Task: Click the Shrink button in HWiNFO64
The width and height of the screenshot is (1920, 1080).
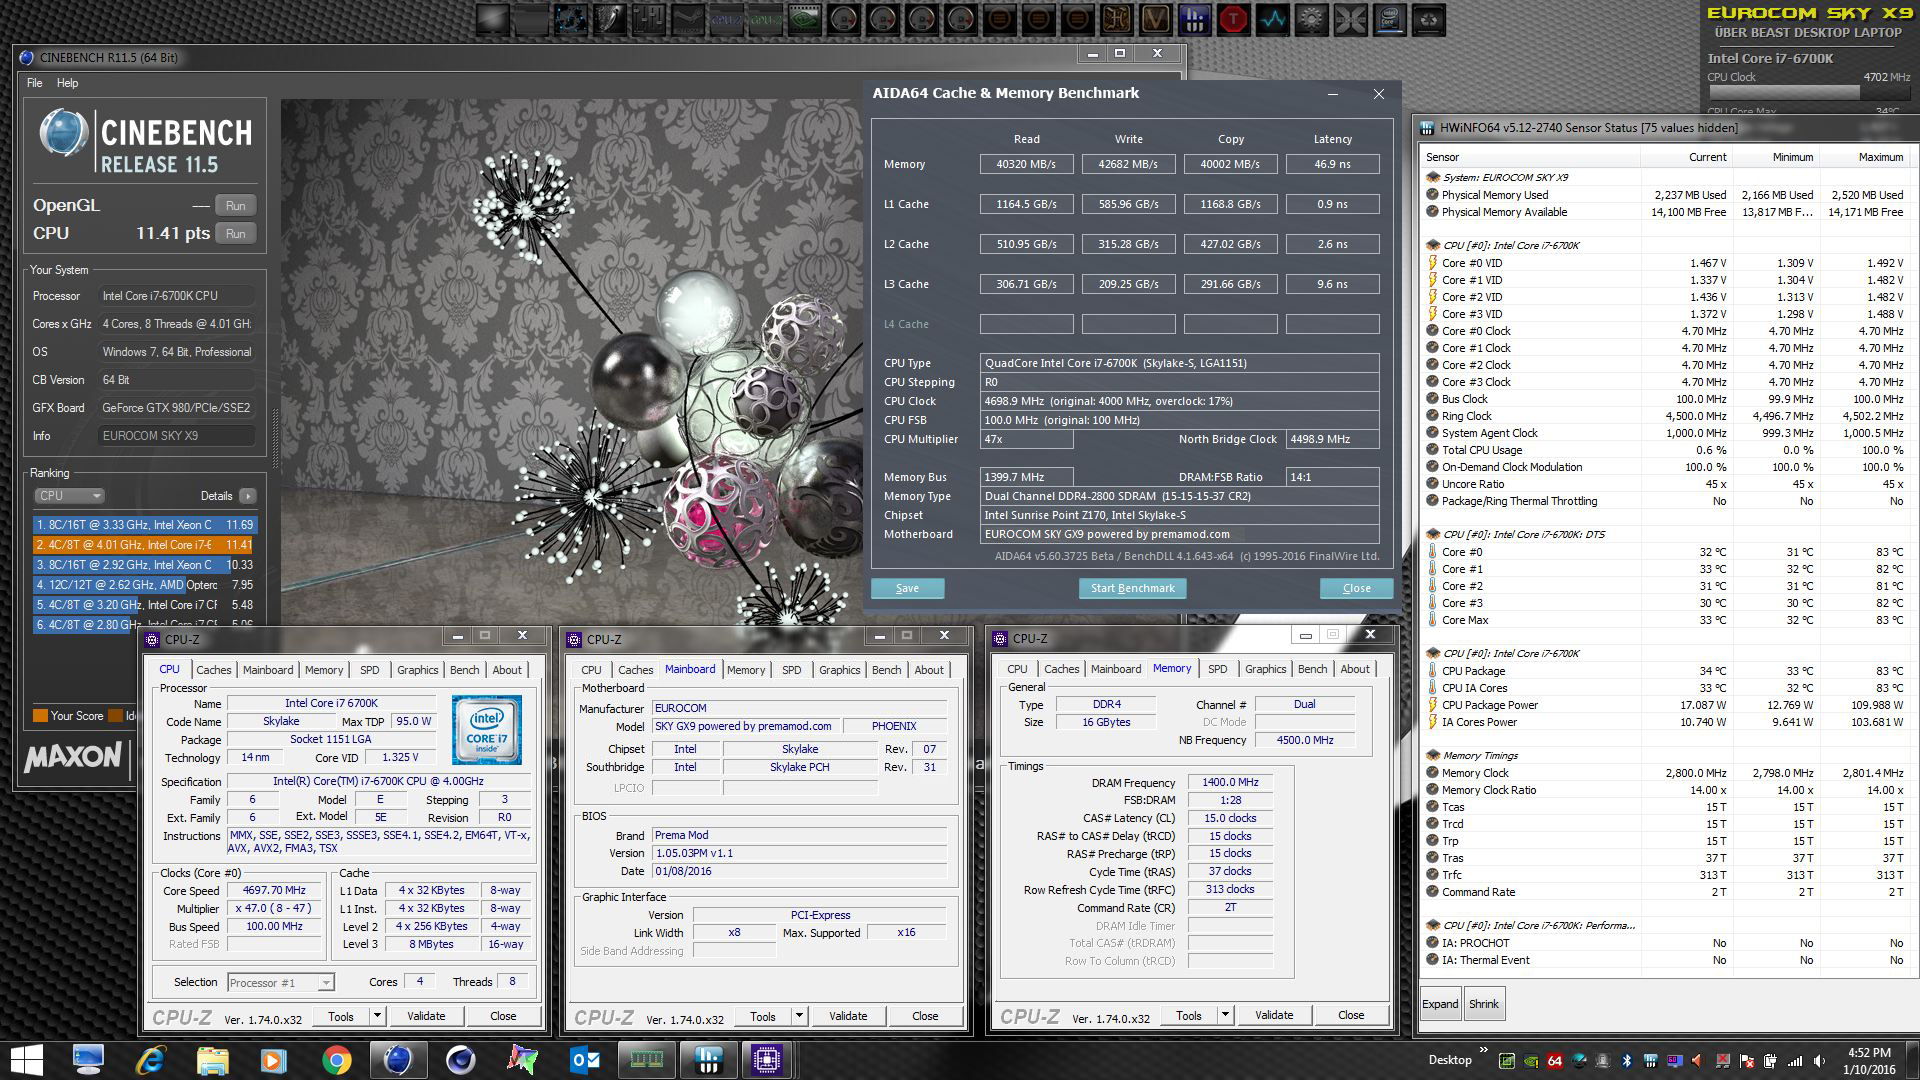Action: tap(1484, 1004)
